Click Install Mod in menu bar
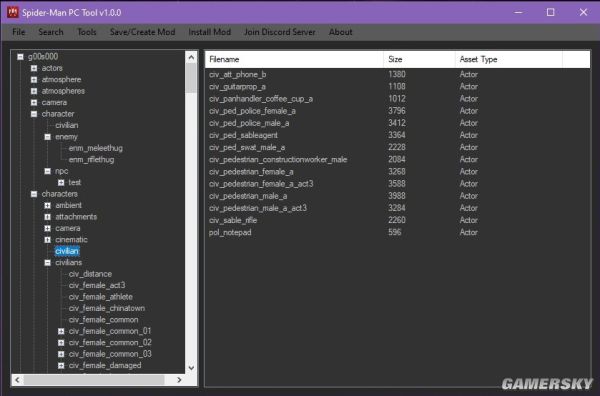This screenshot has width=600, height=396. tap(209, 32)
